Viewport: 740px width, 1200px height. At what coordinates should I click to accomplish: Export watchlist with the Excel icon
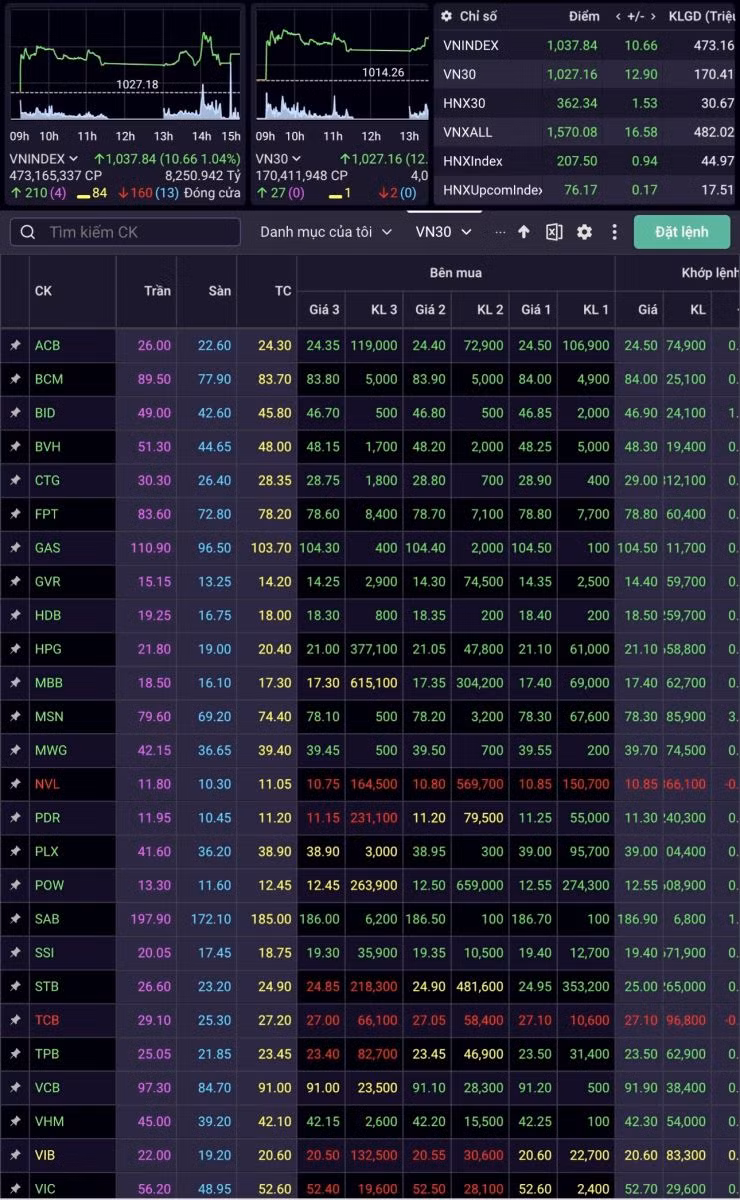pos(554,232)
